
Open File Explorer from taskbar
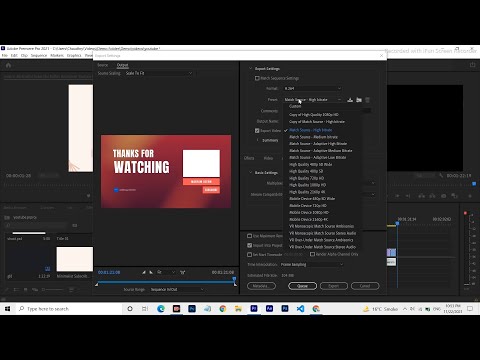point(238,309)
